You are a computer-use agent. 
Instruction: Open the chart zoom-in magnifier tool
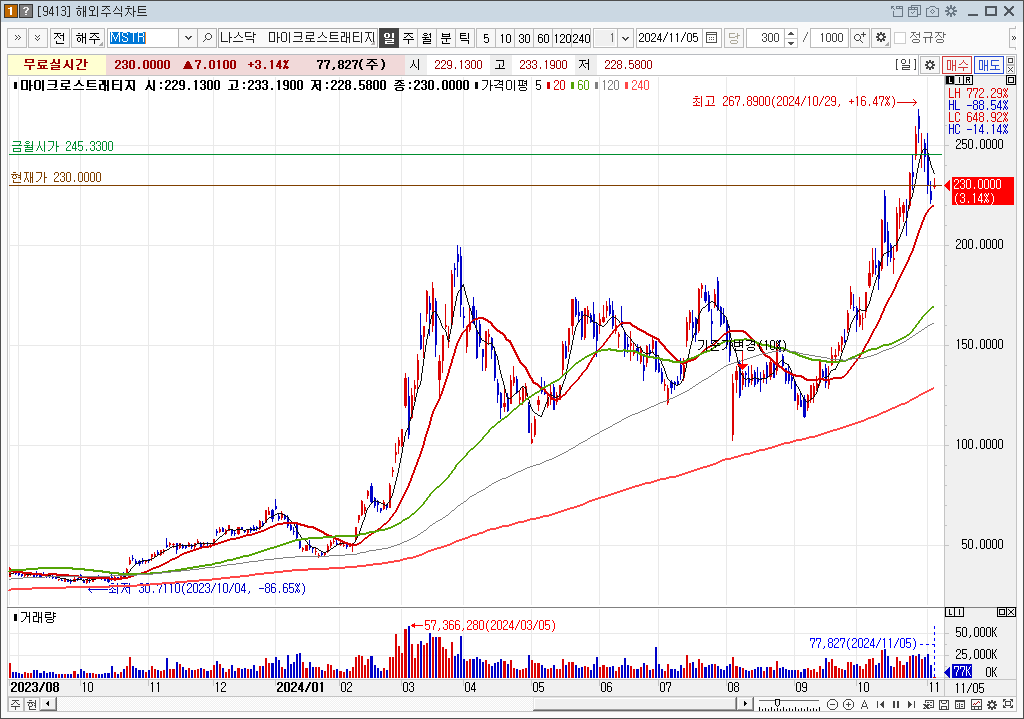click(859, 38)
